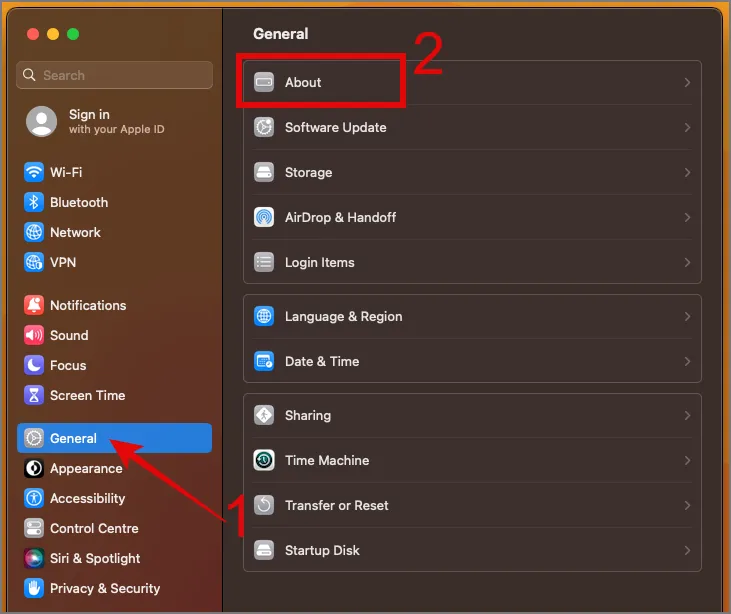The width and height of the screenshot is (731, 614).
Task: Click the Notifications bell icon
Action: [34, 305]
